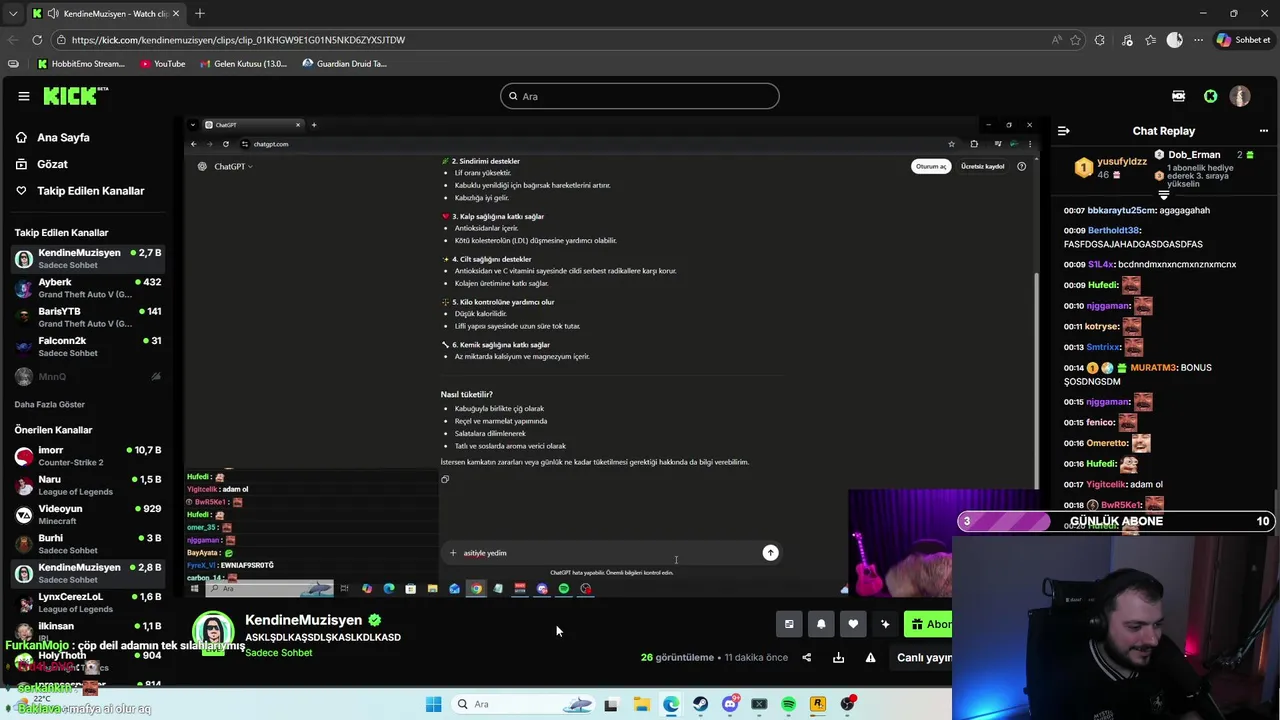Screen dimensions: 1280x720
Task: Open LynxCerezLoL recommended channel
Action: coord(88,602)
